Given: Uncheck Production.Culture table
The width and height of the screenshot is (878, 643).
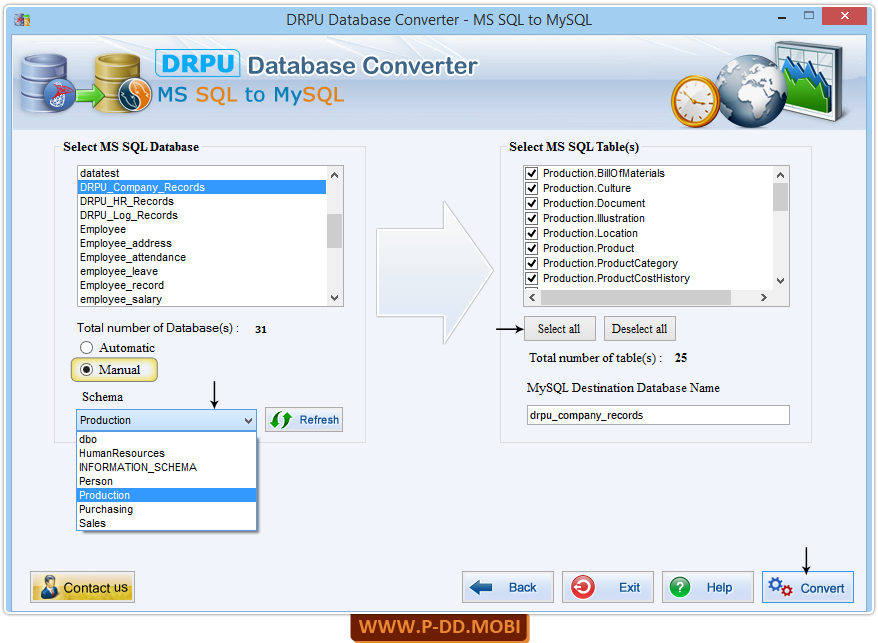Looking at the screenshot, I should [531, 189].
